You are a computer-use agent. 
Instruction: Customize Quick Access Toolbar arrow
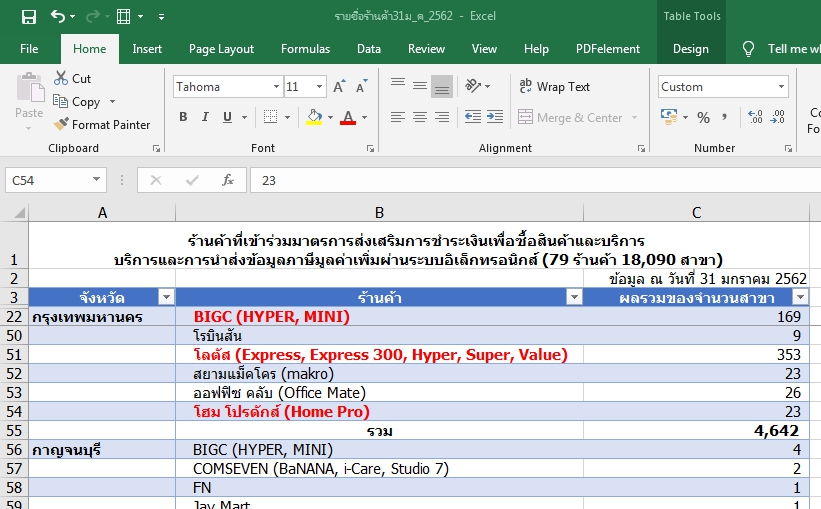point(161,17)
